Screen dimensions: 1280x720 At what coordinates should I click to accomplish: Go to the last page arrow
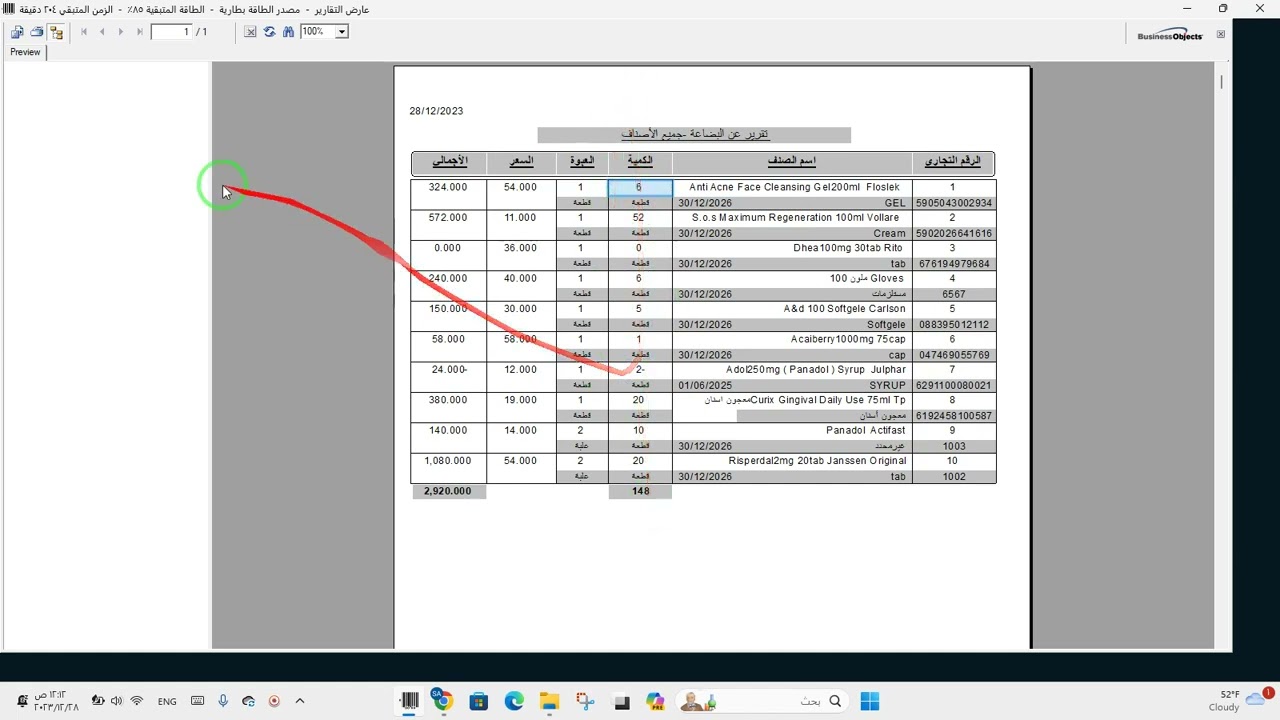(139, 32)
